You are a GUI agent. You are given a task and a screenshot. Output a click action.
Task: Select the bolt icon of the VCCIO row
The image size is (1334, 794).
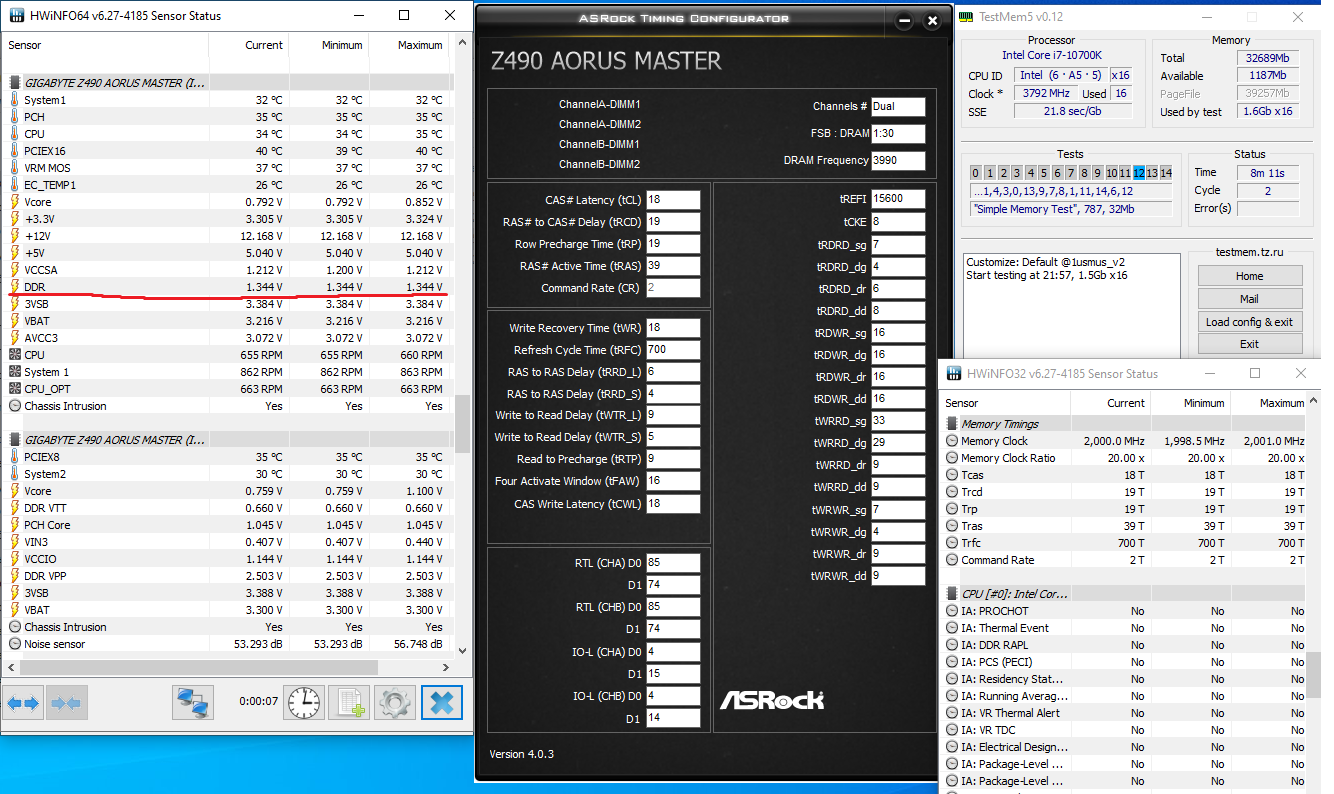coord(15,559)
